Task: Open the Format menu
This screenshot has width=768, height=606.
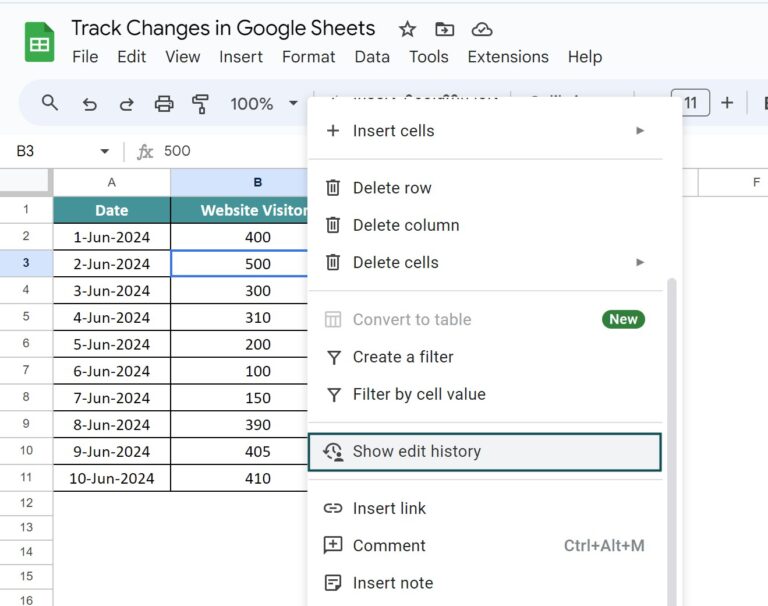Action: tap(309, 57)
